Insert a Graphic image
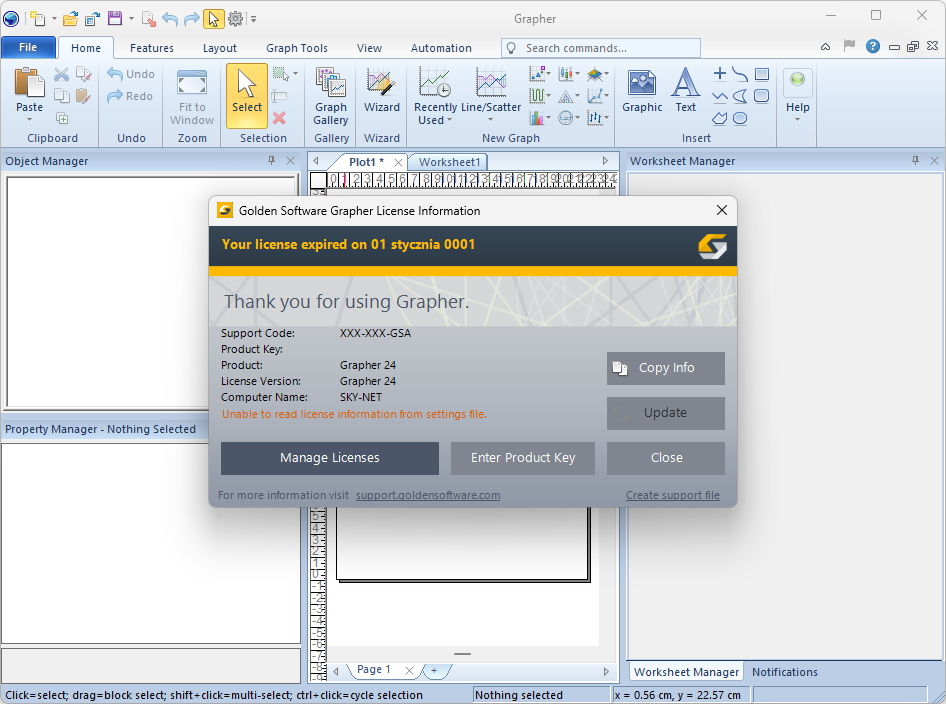Viewport: 946px width, 704px height. (642, 90)
